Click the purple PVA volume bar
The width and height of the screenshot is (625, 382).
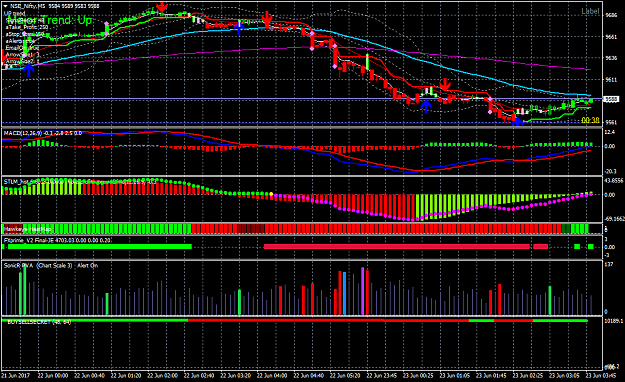362,291
